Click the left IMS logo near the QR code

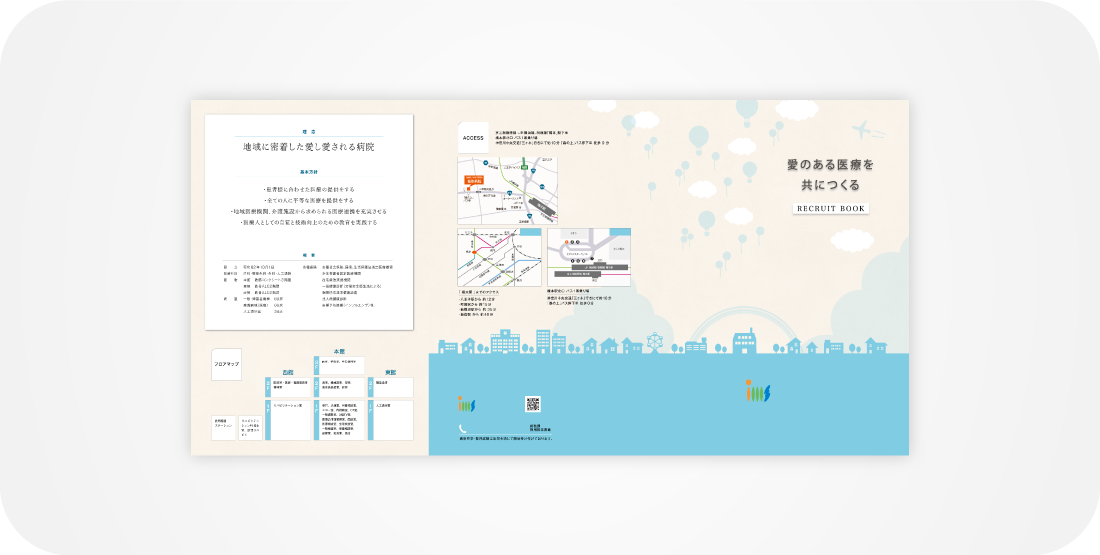[465, 404]
